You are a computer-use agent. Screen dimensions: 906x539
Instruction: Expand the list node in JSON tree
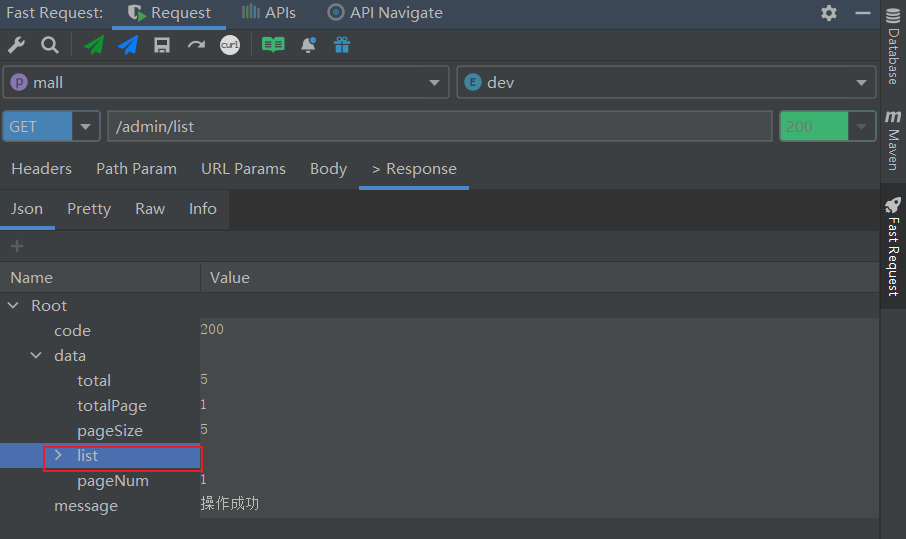pyautogui.click(x=58, y=456)
